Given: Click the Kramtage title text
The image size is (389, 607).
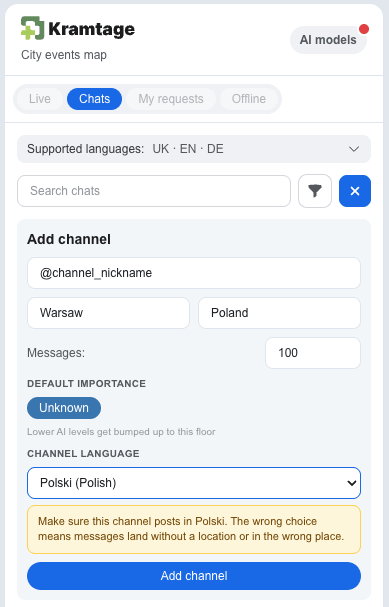Looking at the screenshot, I should click(x=91, y=29).
